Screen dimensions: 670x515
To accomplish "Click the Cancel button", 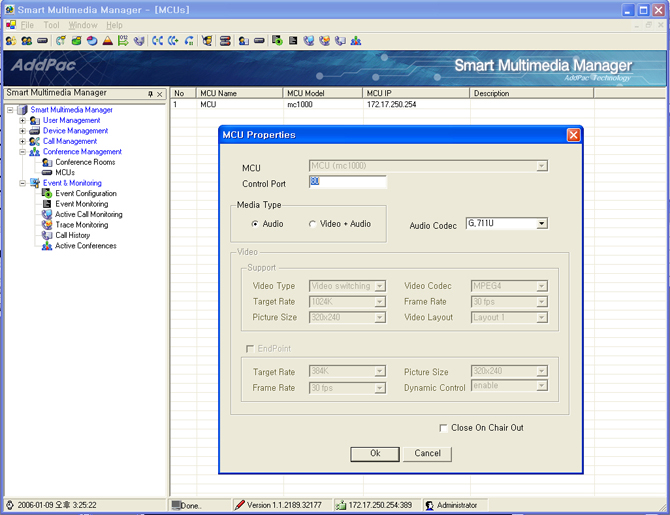I will pyautogui.click(x=427, y=453).
